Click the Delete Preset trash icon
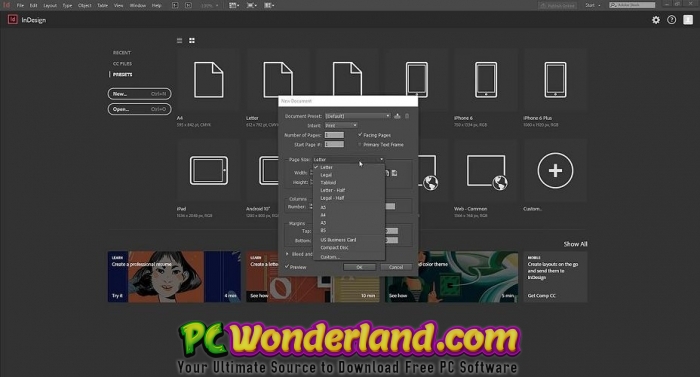Screen dimensions: 700x377 coord(407,116)
